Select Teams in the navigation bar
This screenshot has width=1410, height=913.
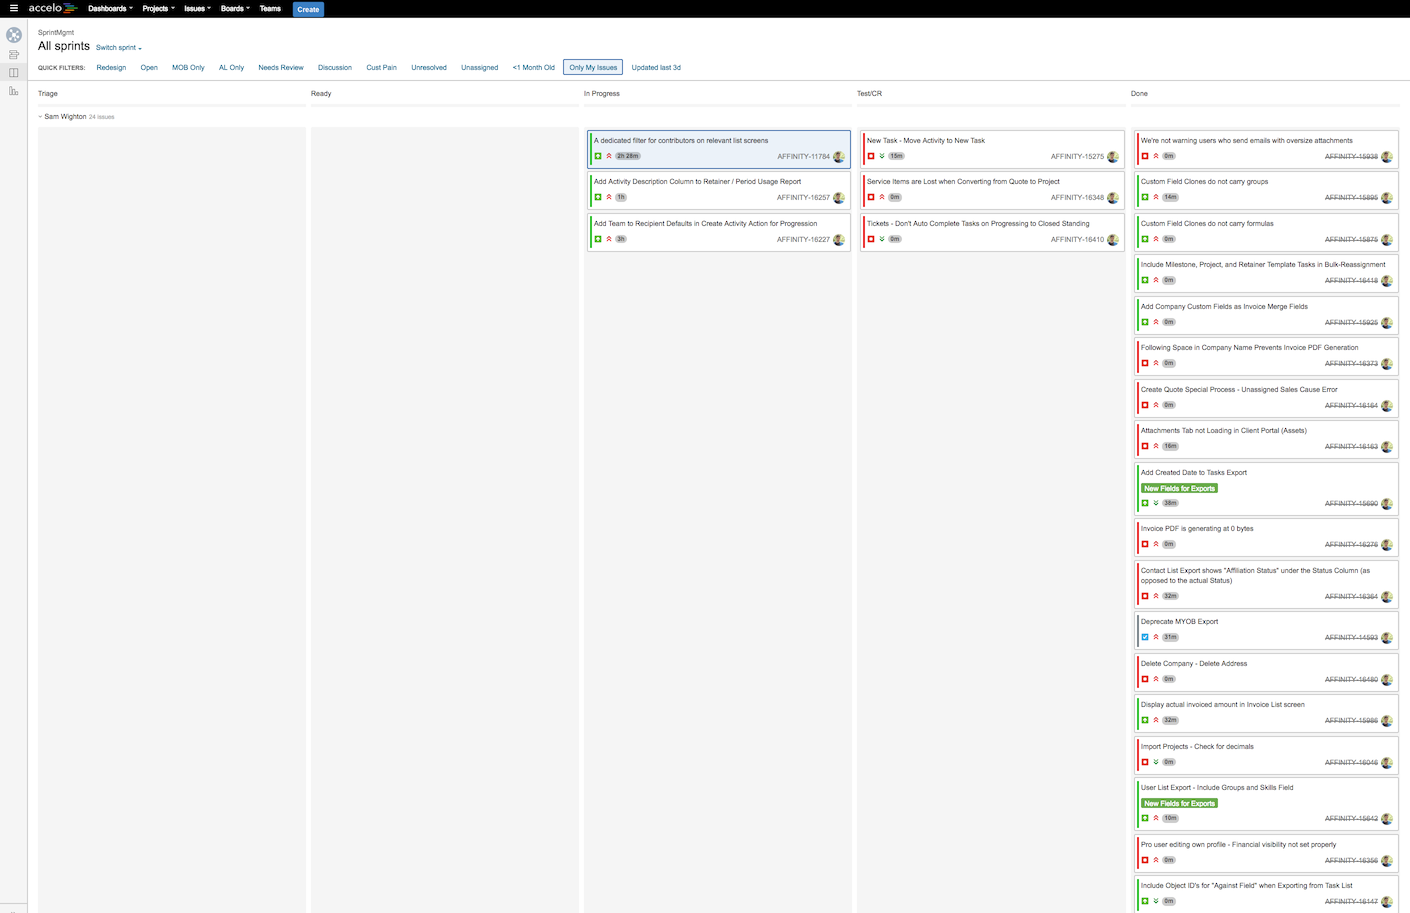pyautogui.click(x=270, y=9)
